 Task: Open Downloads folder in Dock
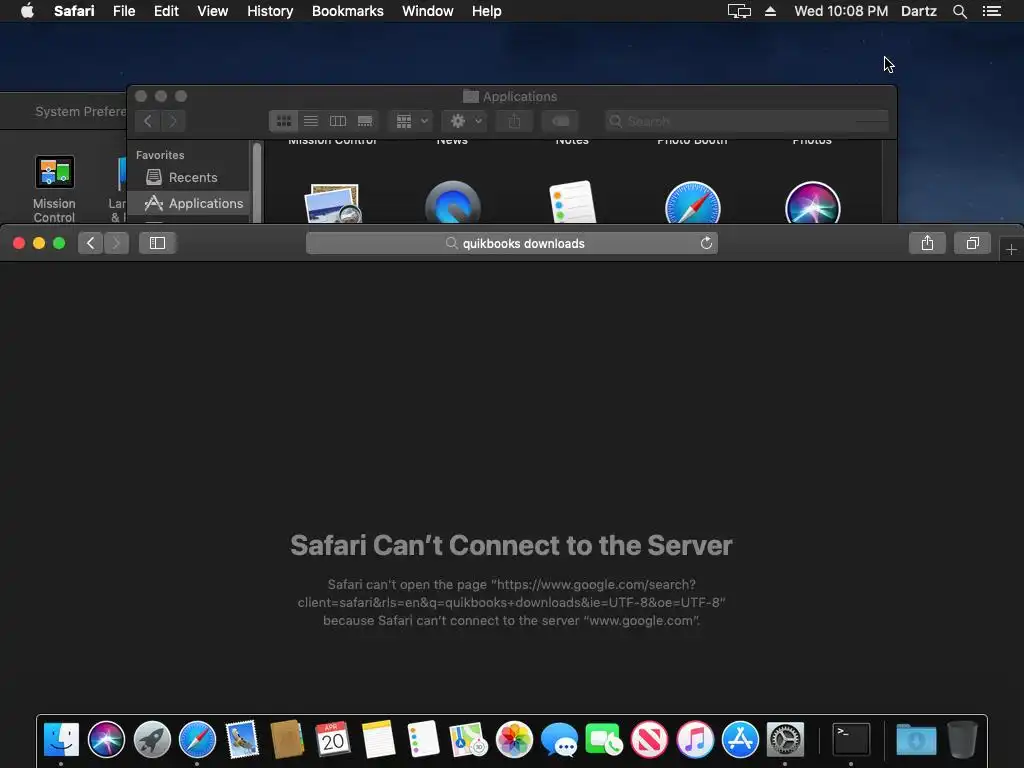pos(916,740)
